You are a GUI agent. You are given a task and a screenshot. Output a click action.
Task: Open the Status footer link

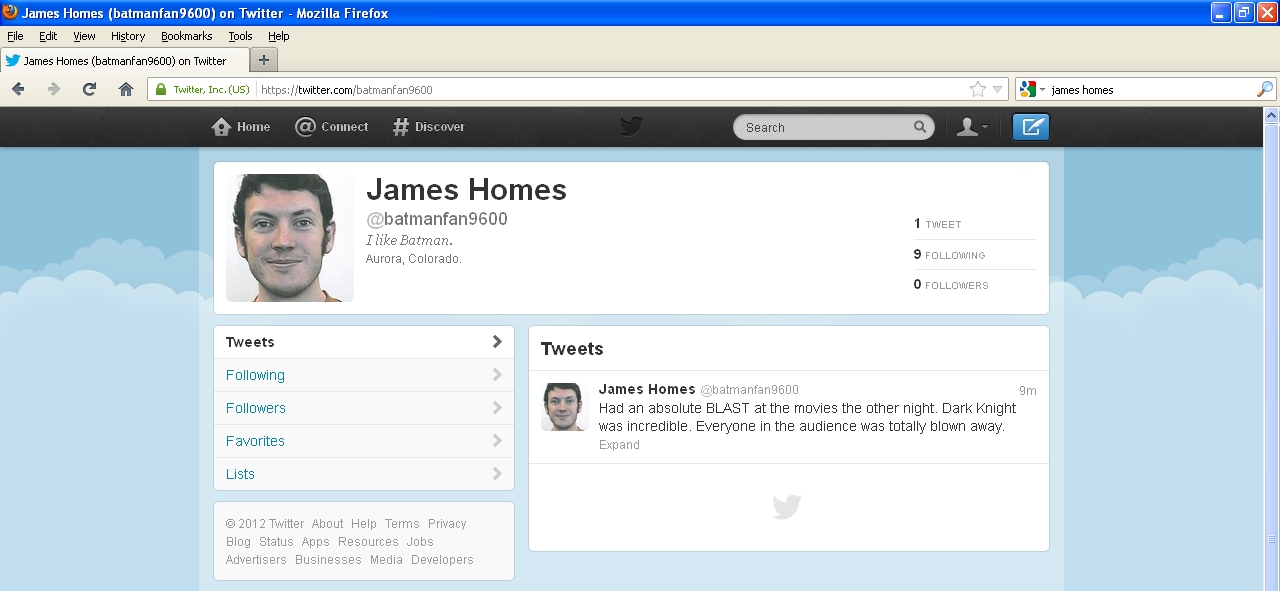click(276, 542)
